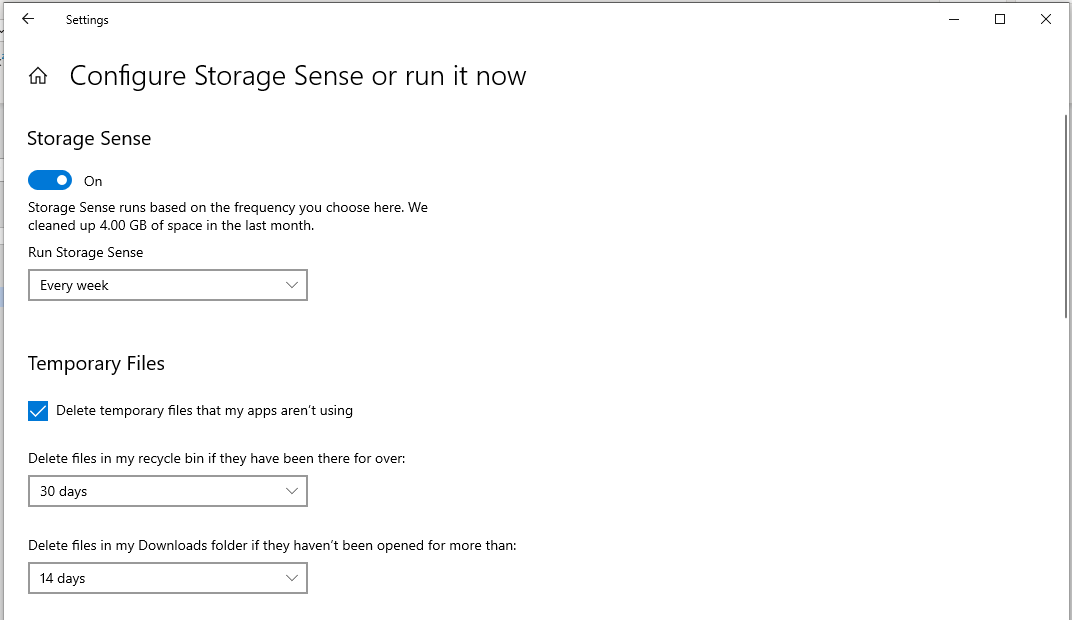Maximize the Settings window
This screenshot has width=1072, height=620.
tap(1000, 19)
